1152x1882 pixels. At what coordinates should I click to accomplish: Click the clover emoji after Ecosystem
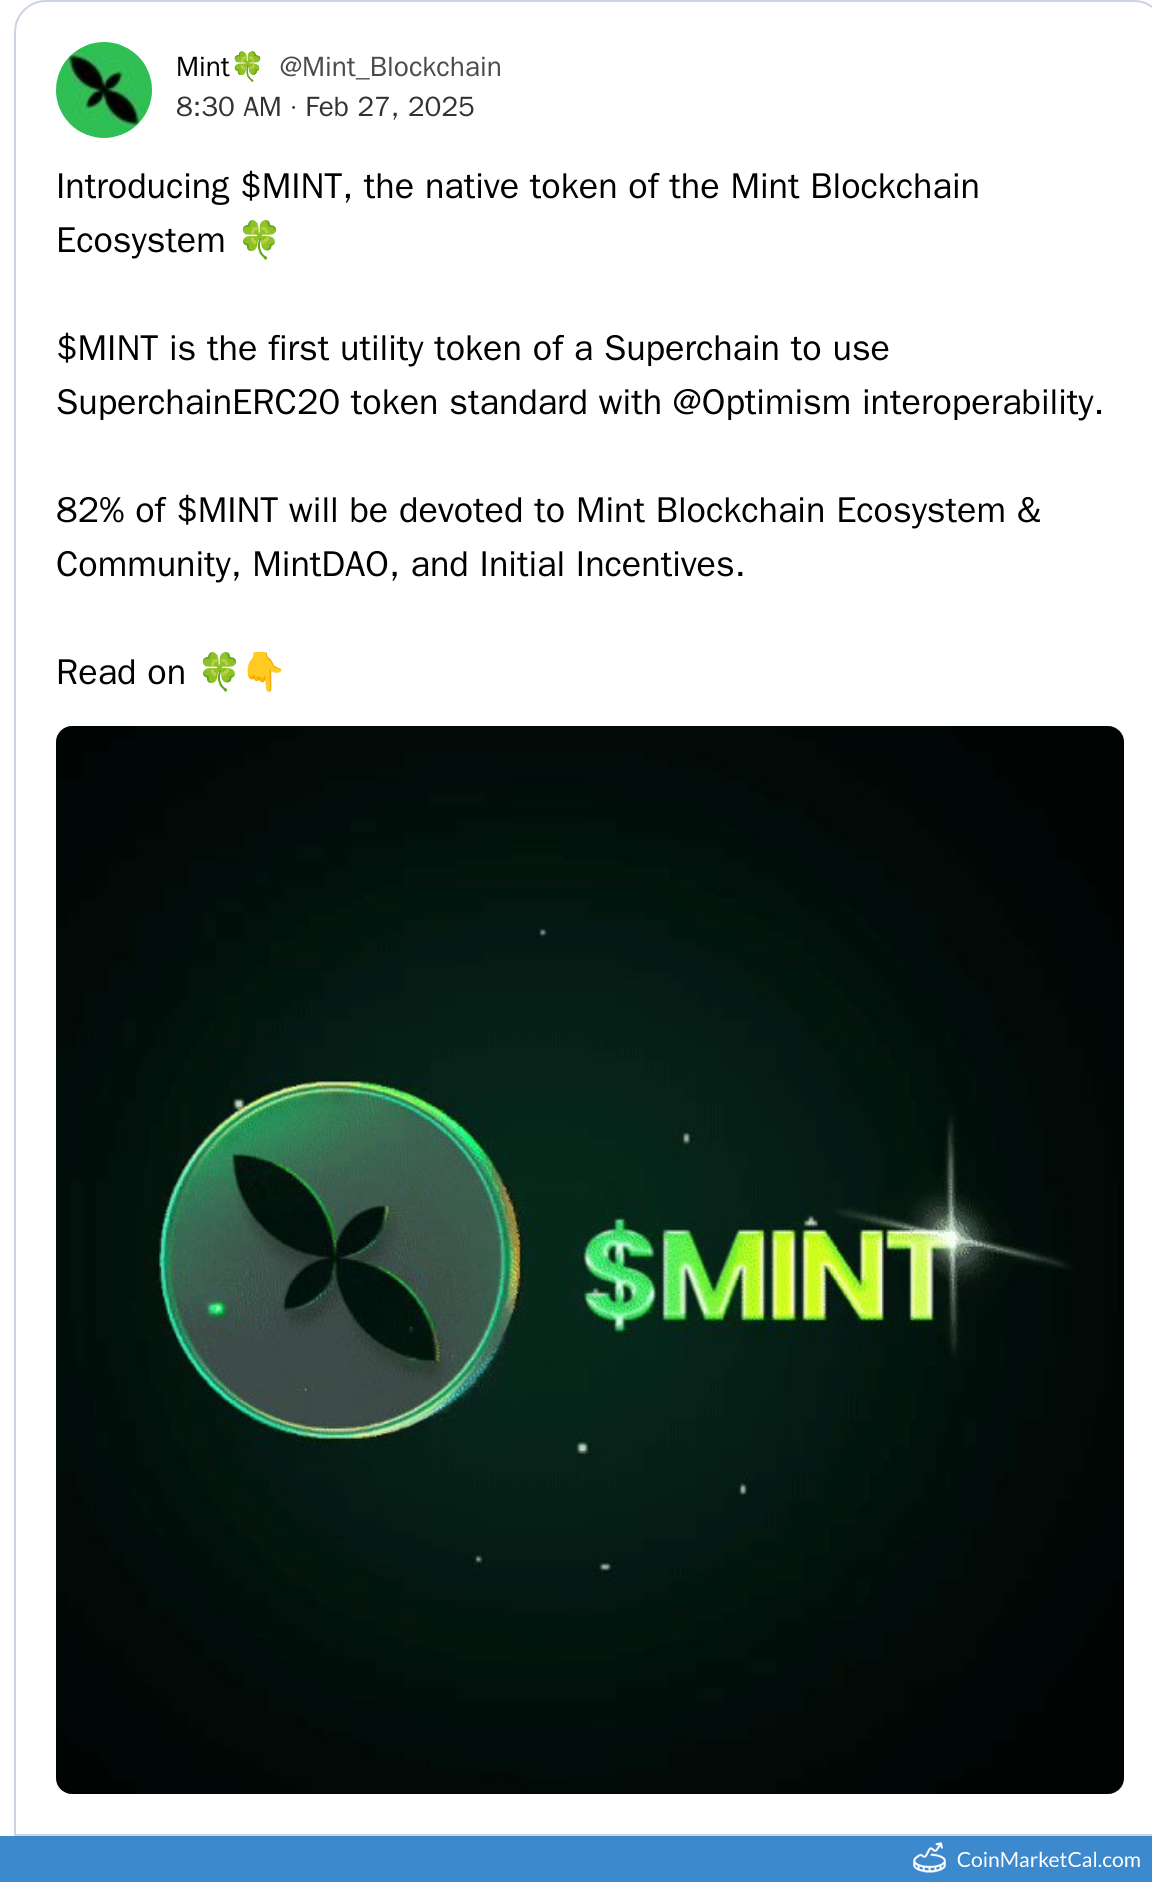259,240
